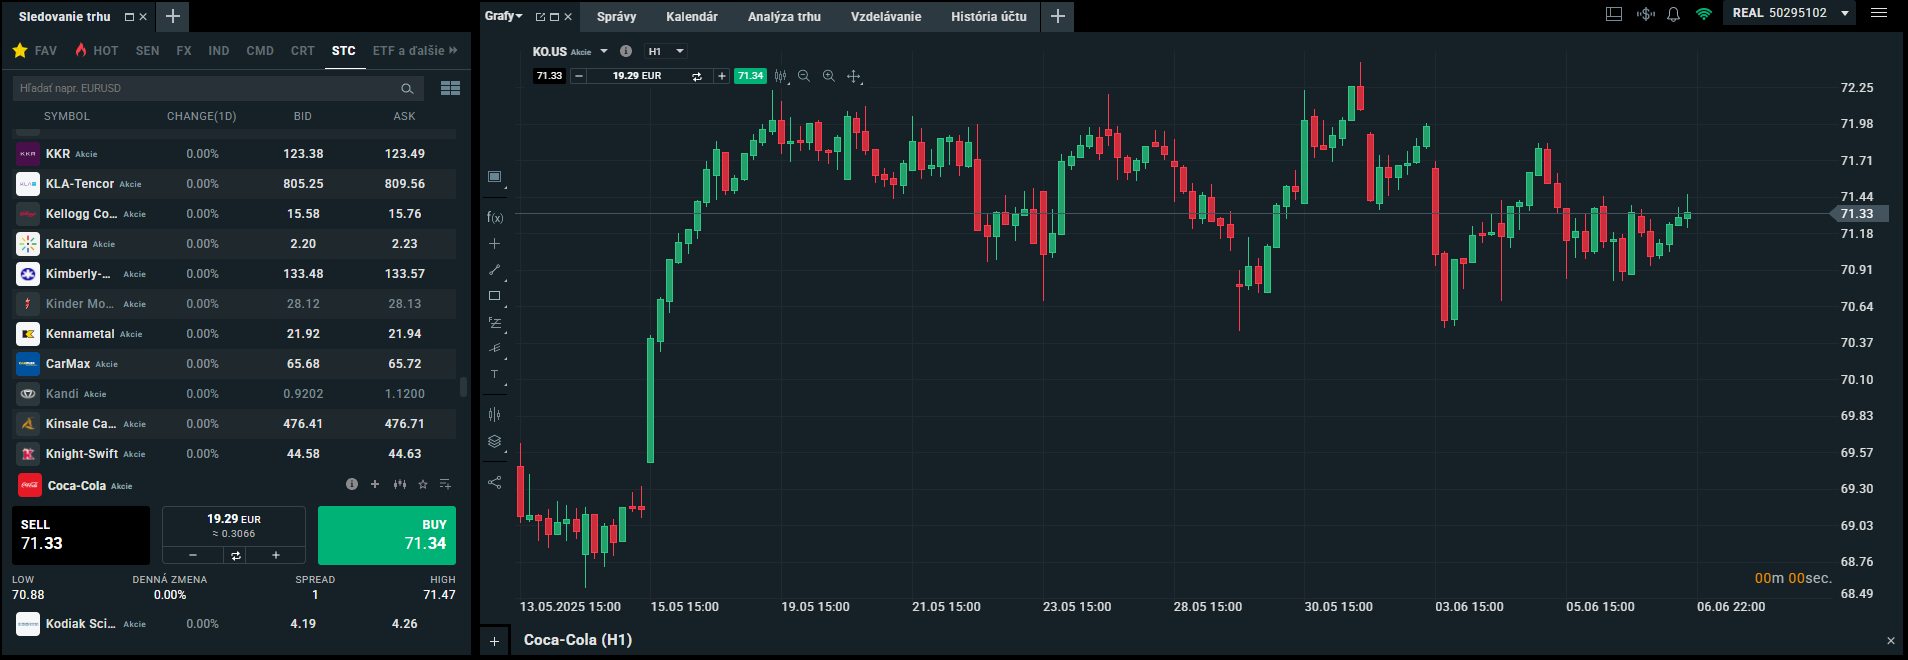Decrease volume with minus on chart bar
Image resolution: width=1908 pixels, height=660 pixels.
pos(578,76)
